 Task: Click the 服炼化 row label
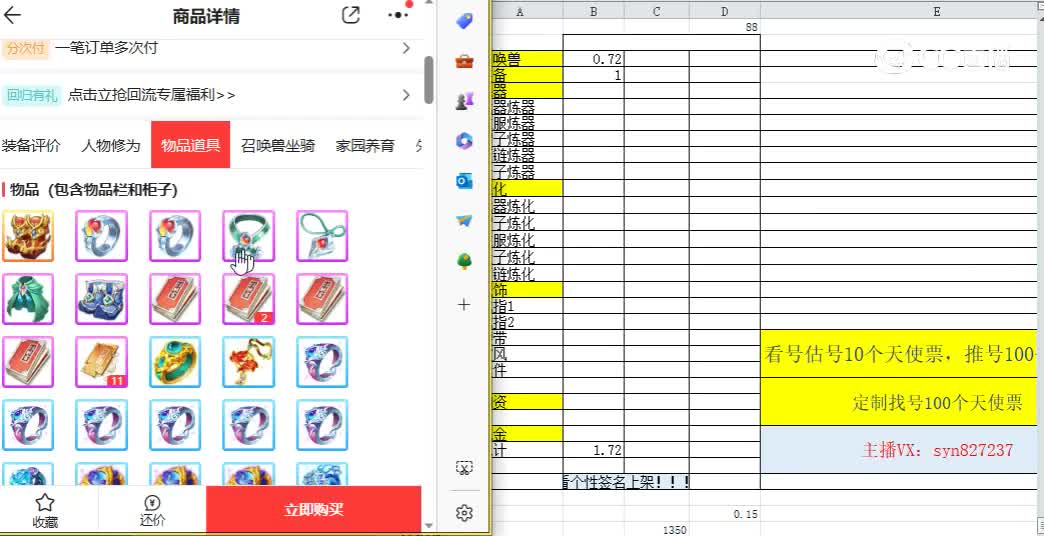[527, 240]
